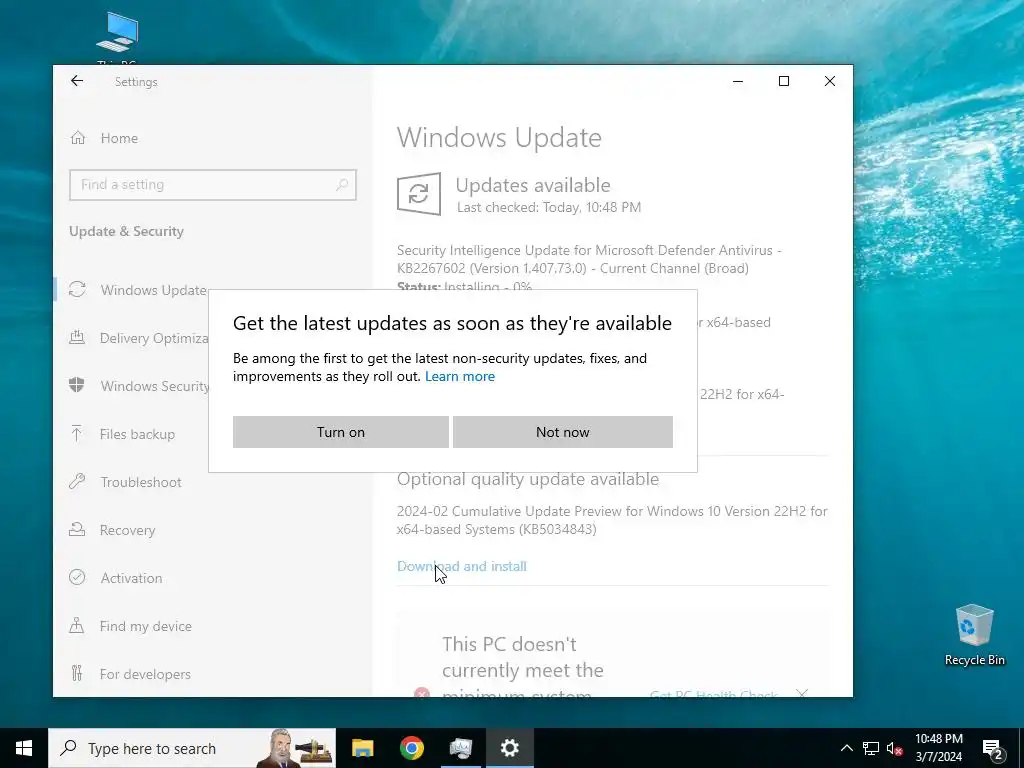Click the large Updates available sync icon
The width and height of the screenshot is (1024, 768).
419,194
